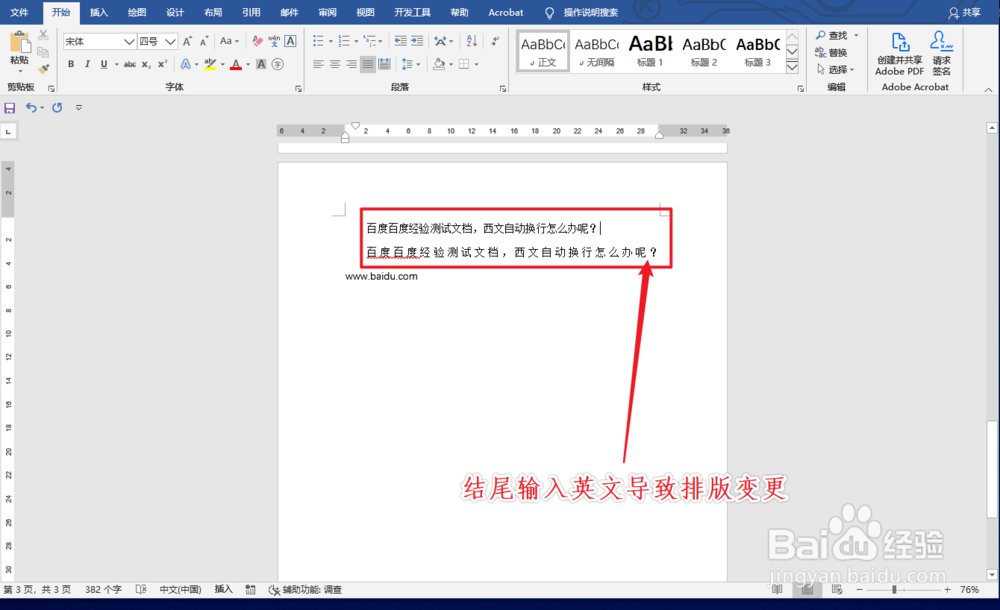This screenshot has width=1000, height=610.
Task: Open the 设计 ribbon tab
Action: click(x=175, y=12)
